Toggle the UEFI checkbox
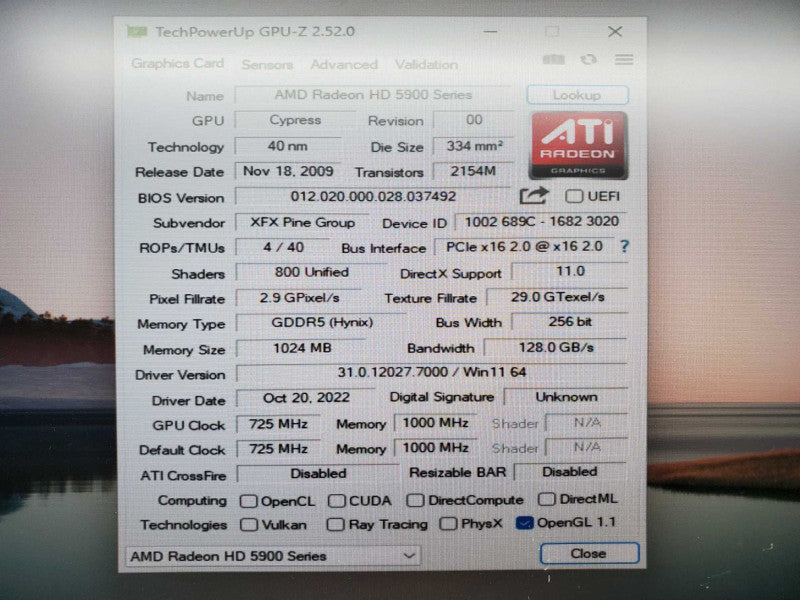 click(x=574, y=196)
